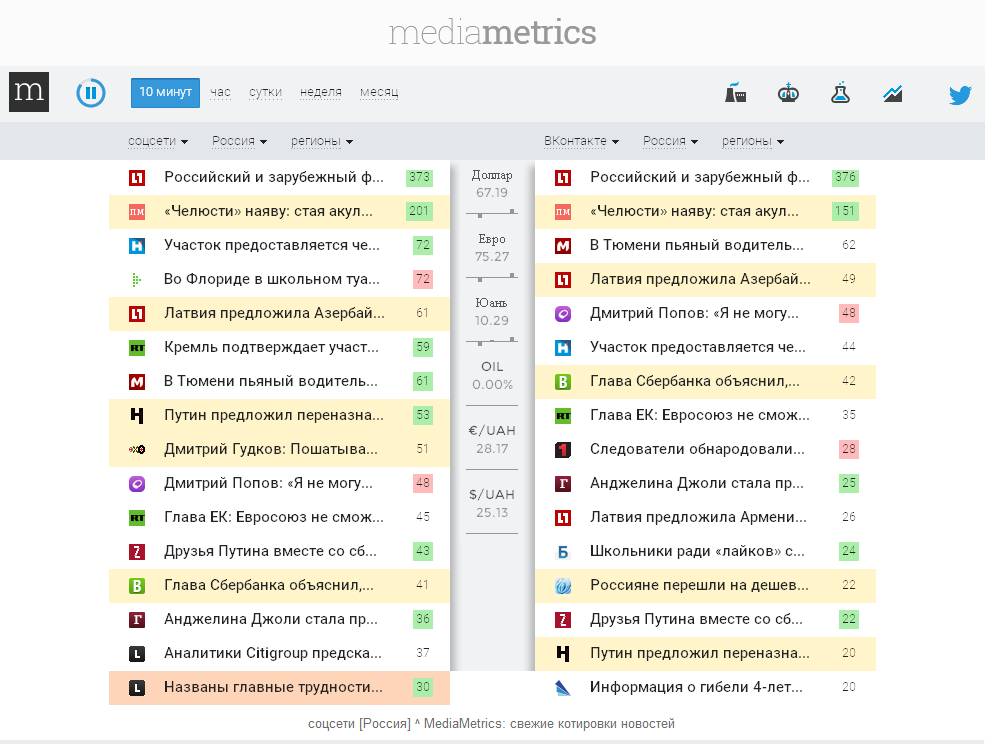Open 'Школьники ради «лайков»' headline
This screenshot has width=985, height=744.
[x=697, y=551]
